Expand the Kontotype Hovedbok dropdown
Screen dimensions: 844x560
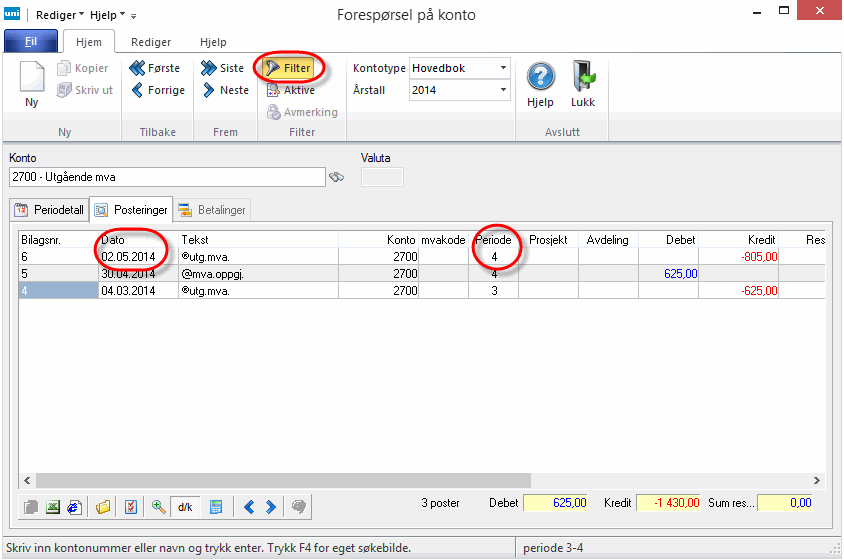(x=503, y=68)
